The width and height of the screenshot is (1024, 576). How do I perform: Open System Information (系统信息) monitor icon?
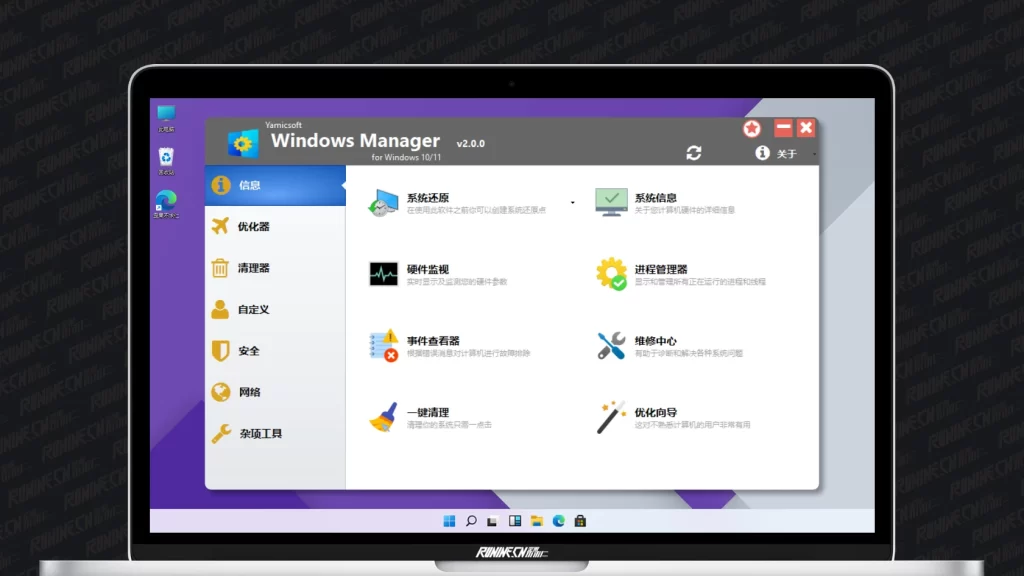coord(611,203)
